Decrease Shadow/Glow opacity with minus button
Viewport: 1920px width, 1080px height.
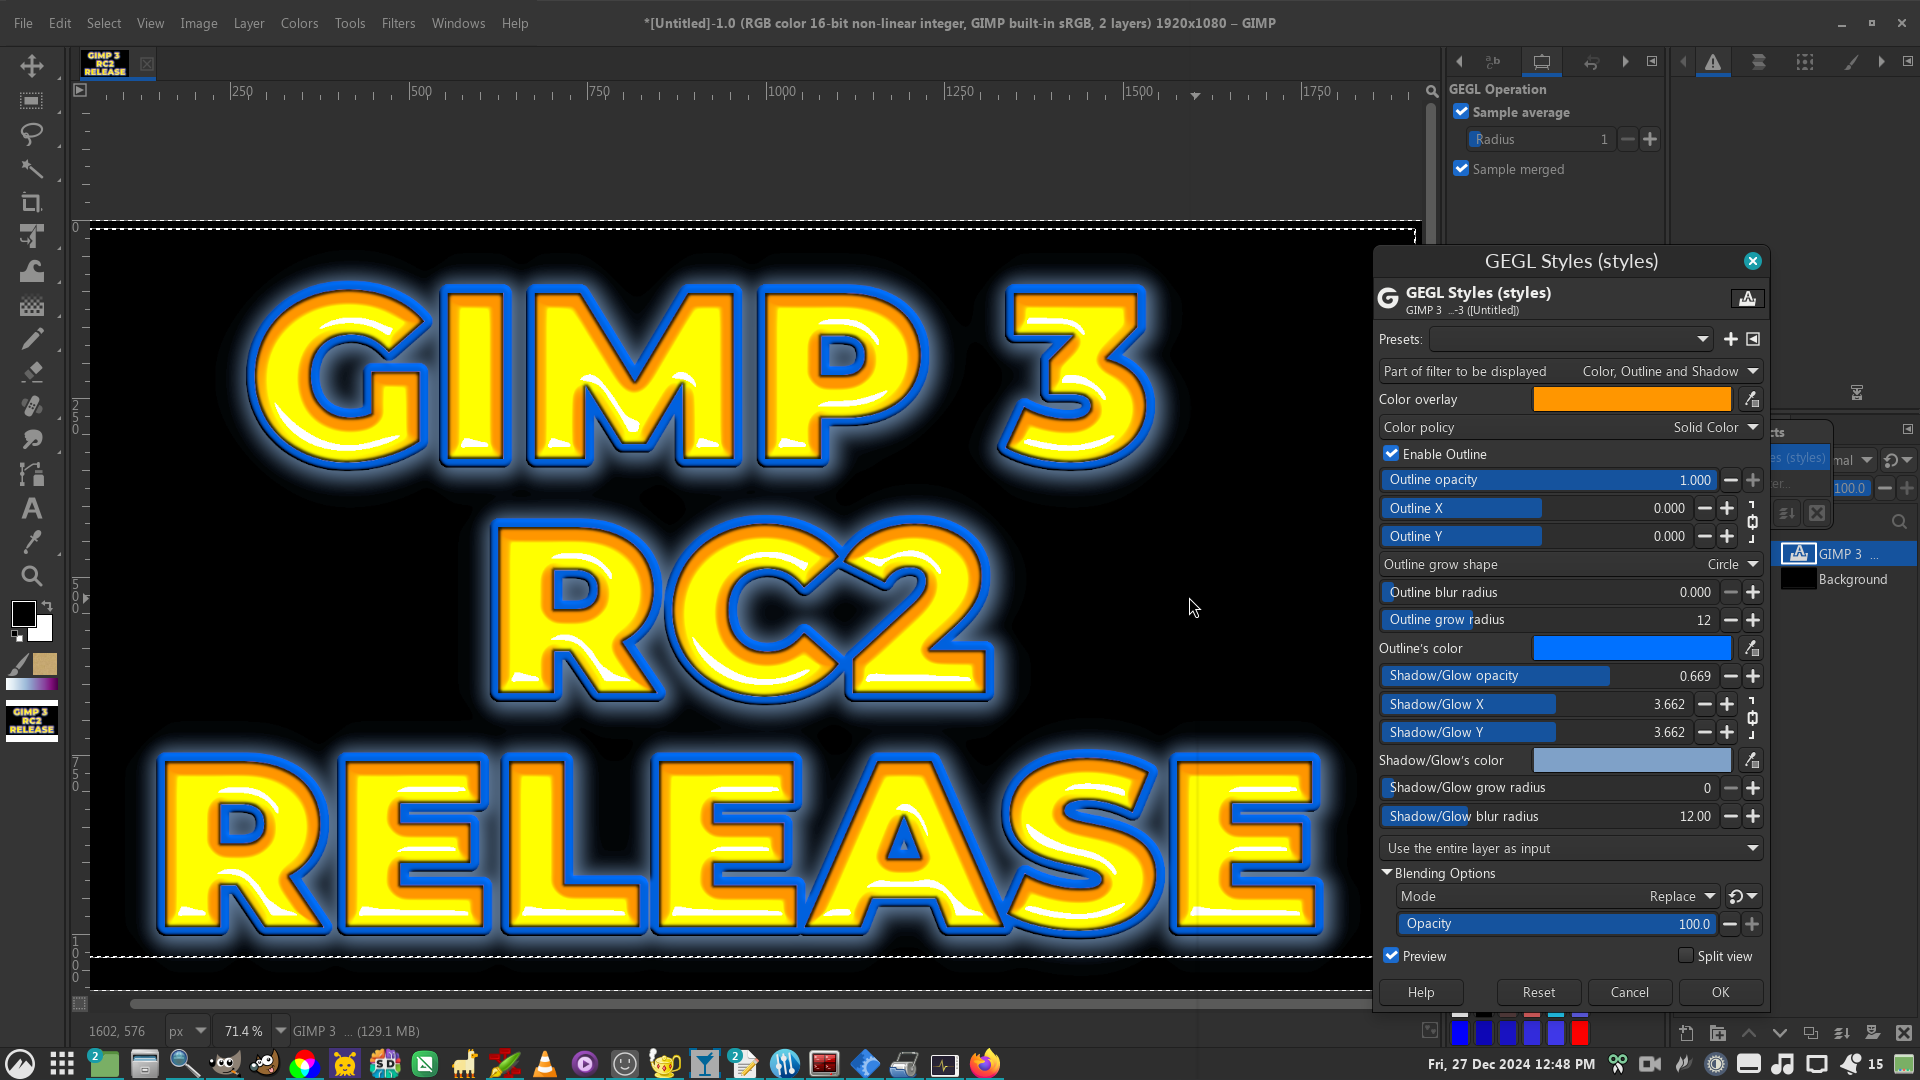click(1730, 676)
